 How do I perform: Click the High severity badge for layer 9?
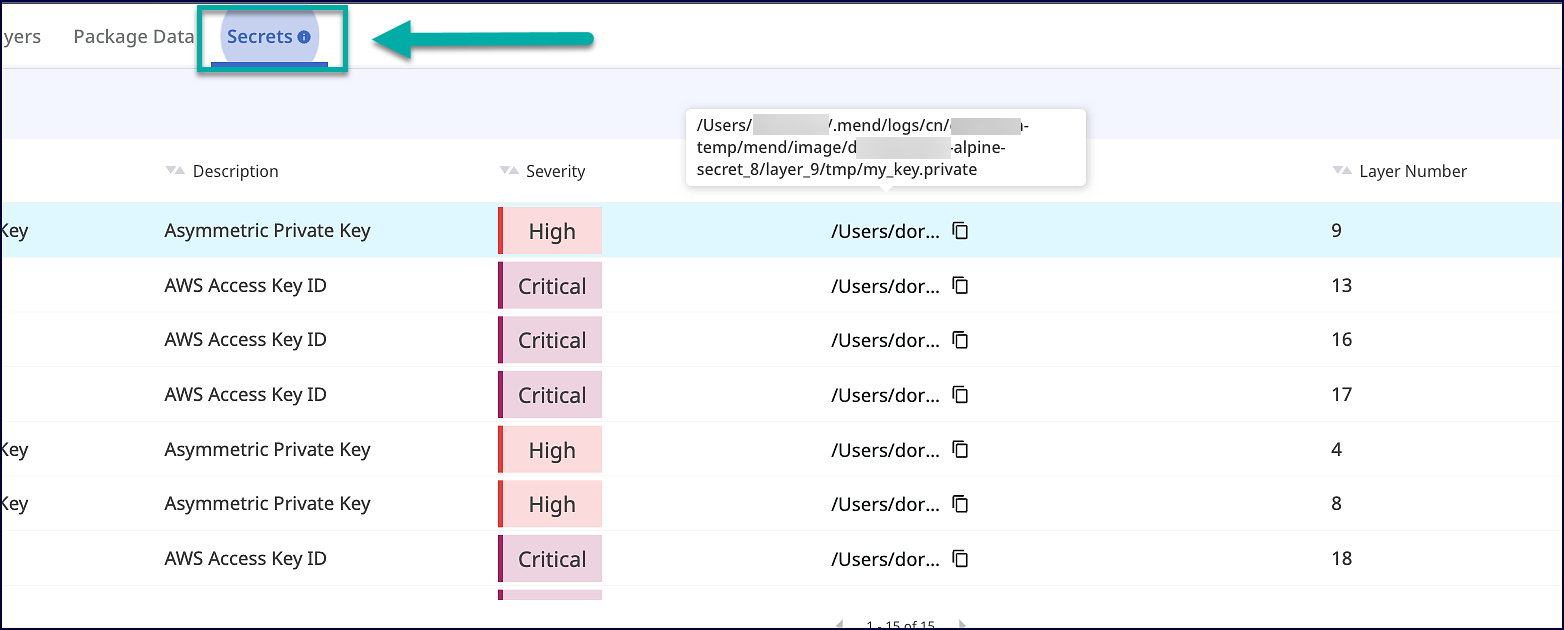click(x=551, y=231)
